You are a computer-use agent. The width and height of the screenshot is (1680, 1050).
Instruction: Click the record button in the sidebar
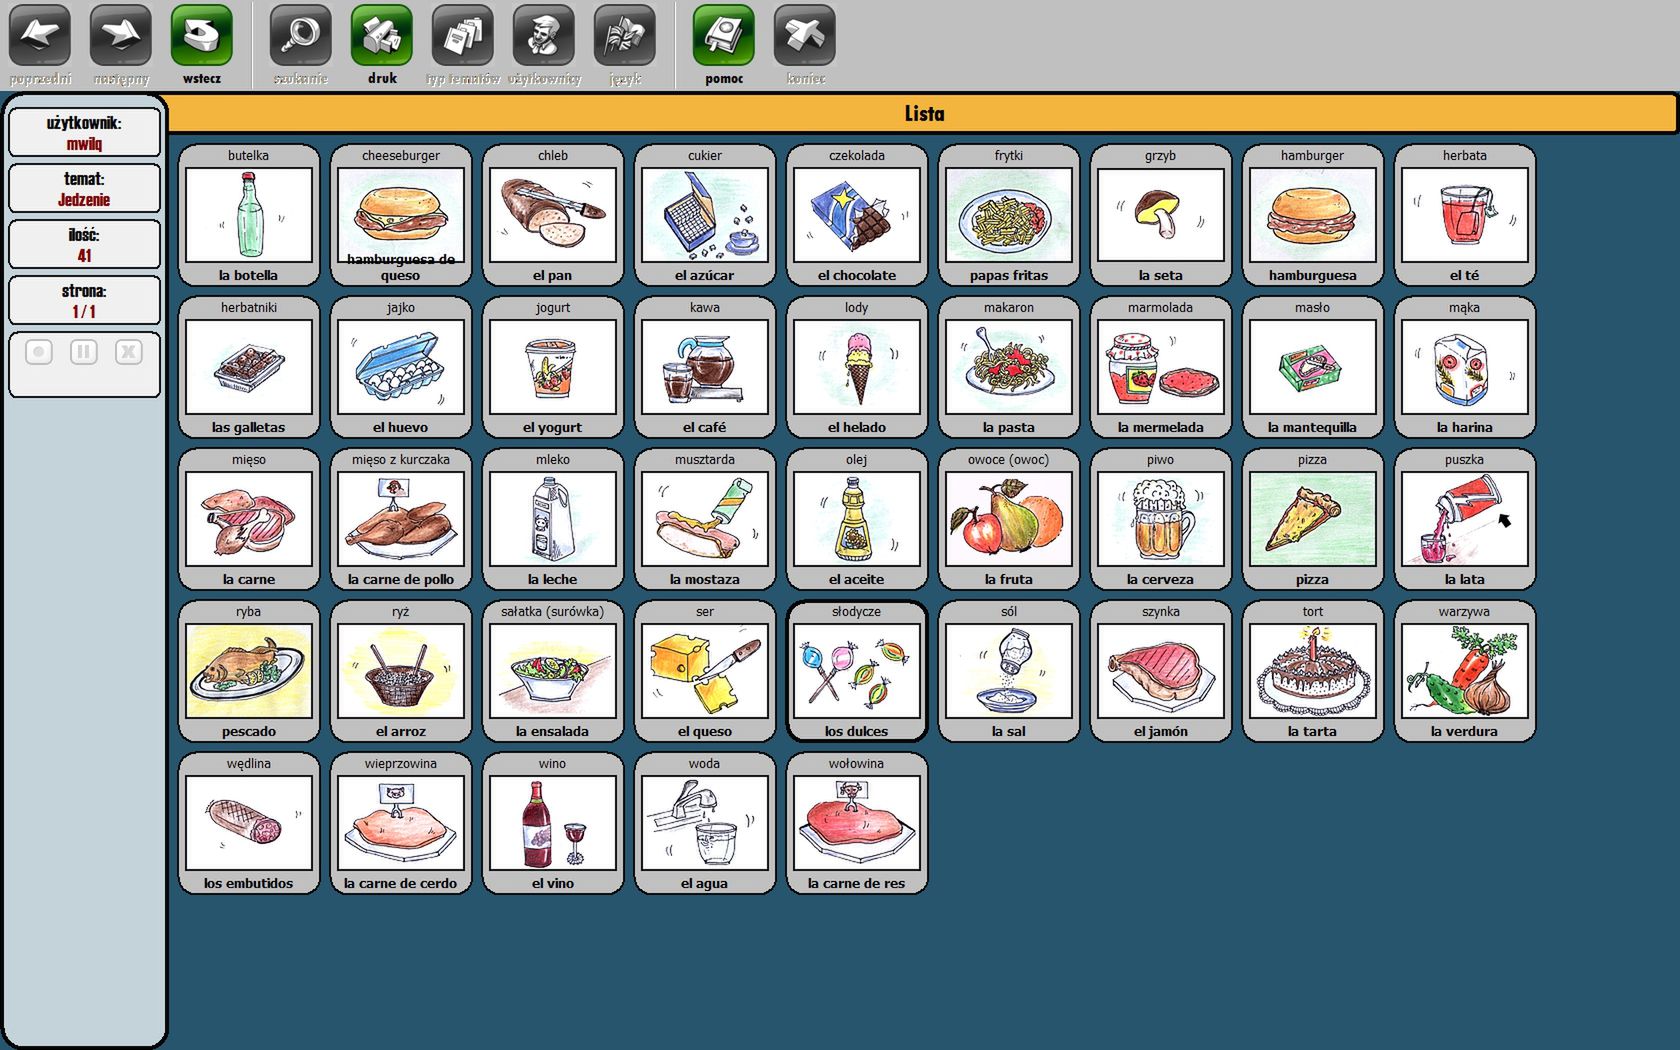(x=39, y=352)
